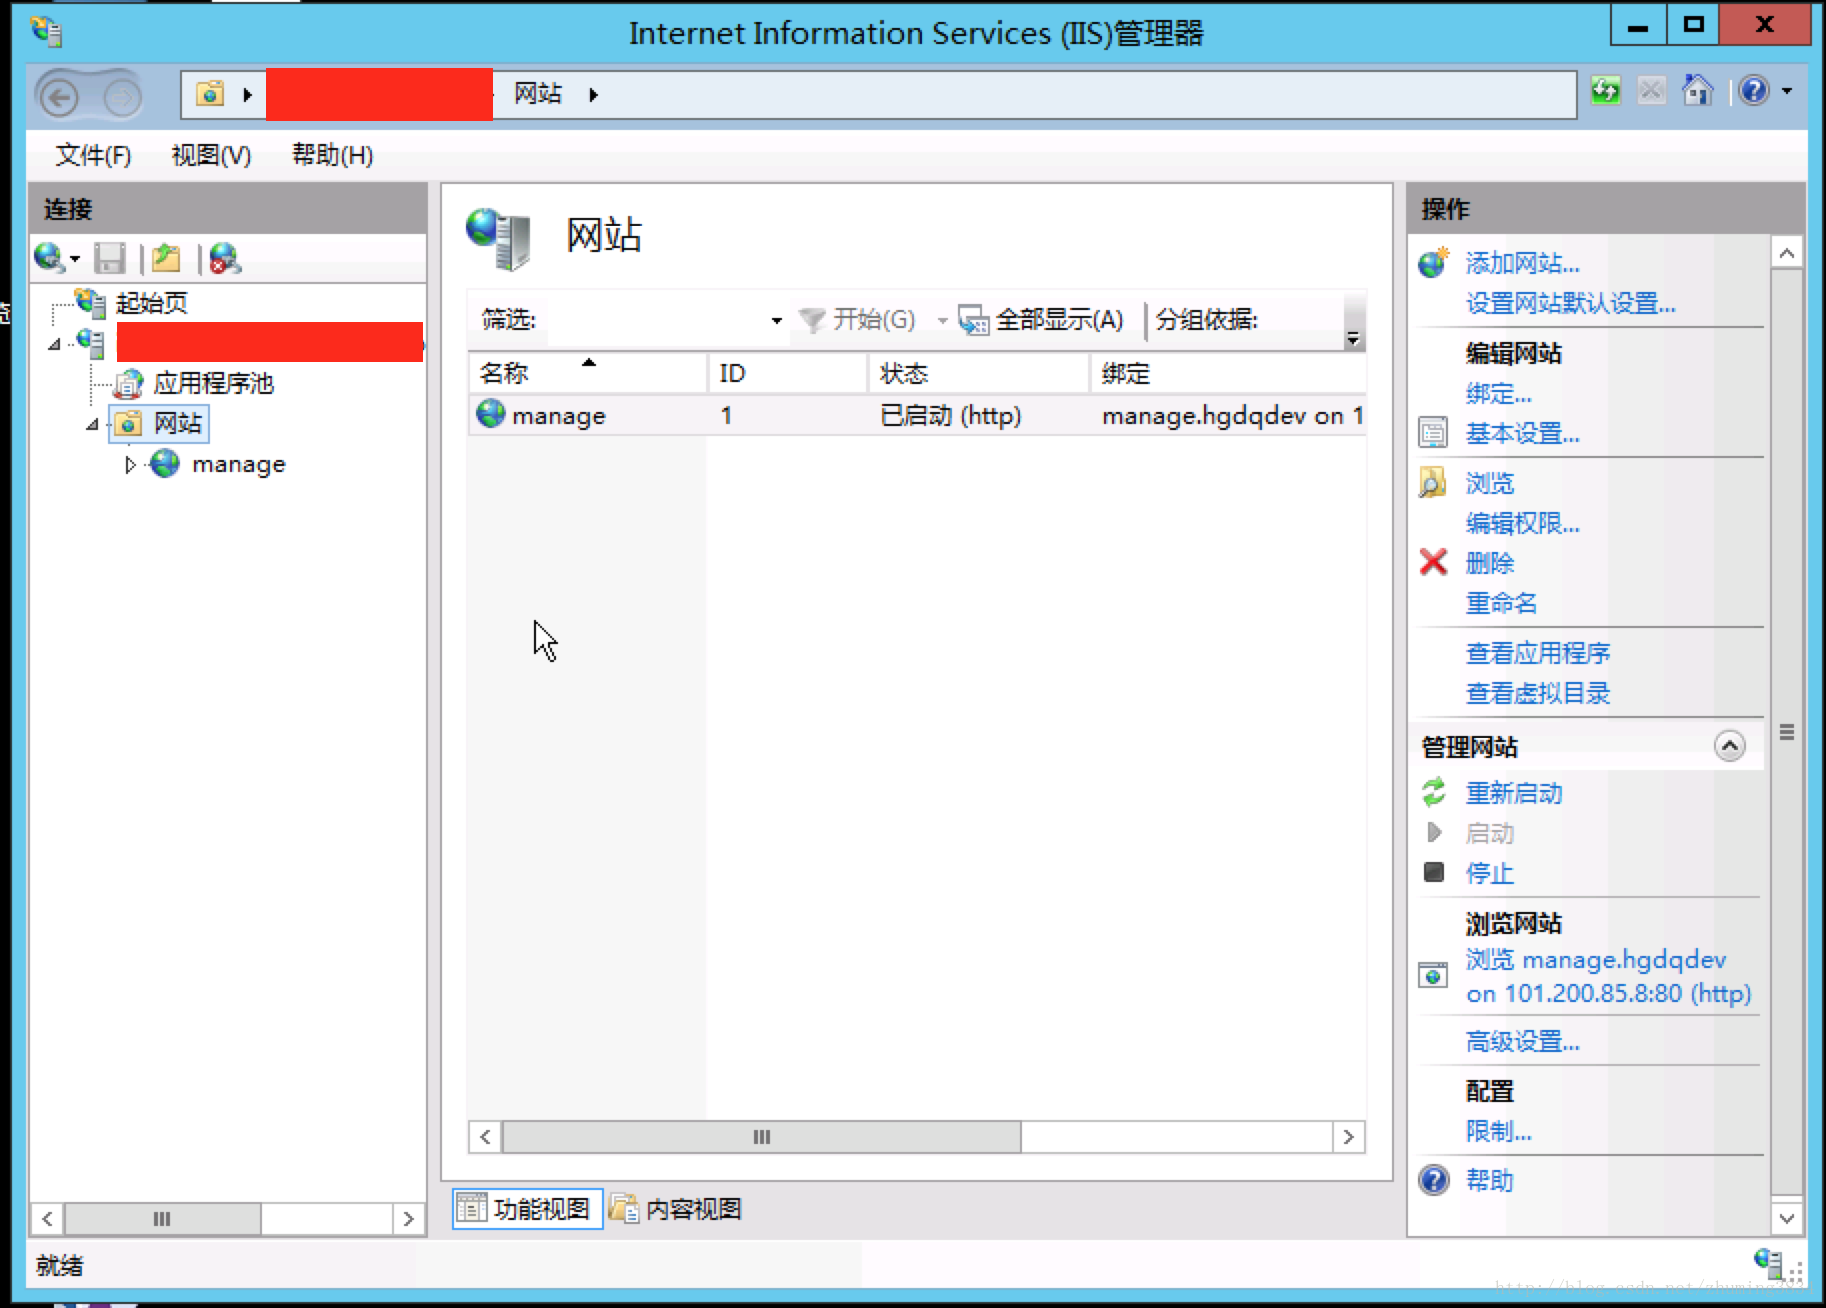Image resolution: width=1826 pixels, height=1308 pixels.
Task: Click 删除 action link
Action: [x=1490, y=564]
